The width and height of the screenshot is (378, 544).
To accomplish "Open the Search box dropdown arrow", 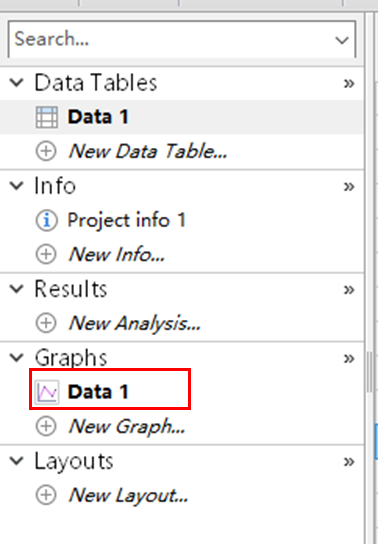I will (342, 40).
